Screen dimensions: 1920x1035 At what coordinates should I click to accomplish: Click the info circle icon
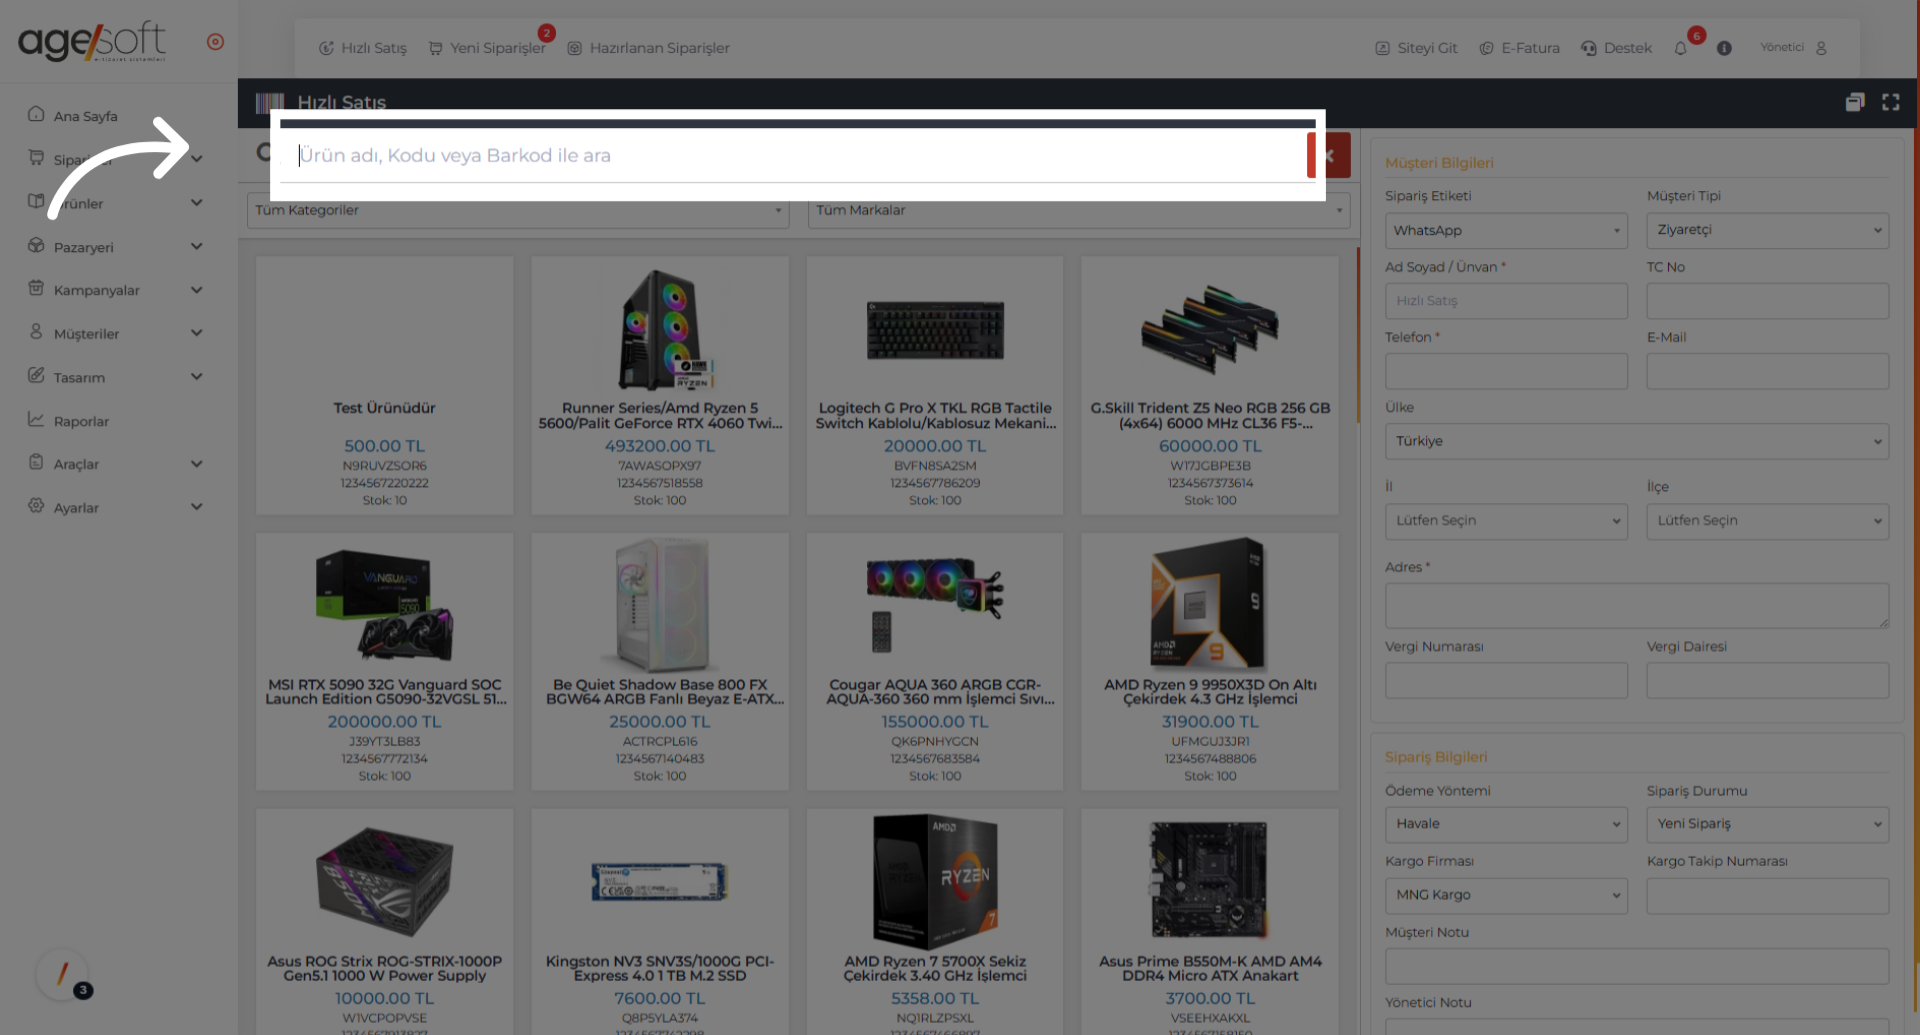pyautogui.click(x=1724, y=48)
